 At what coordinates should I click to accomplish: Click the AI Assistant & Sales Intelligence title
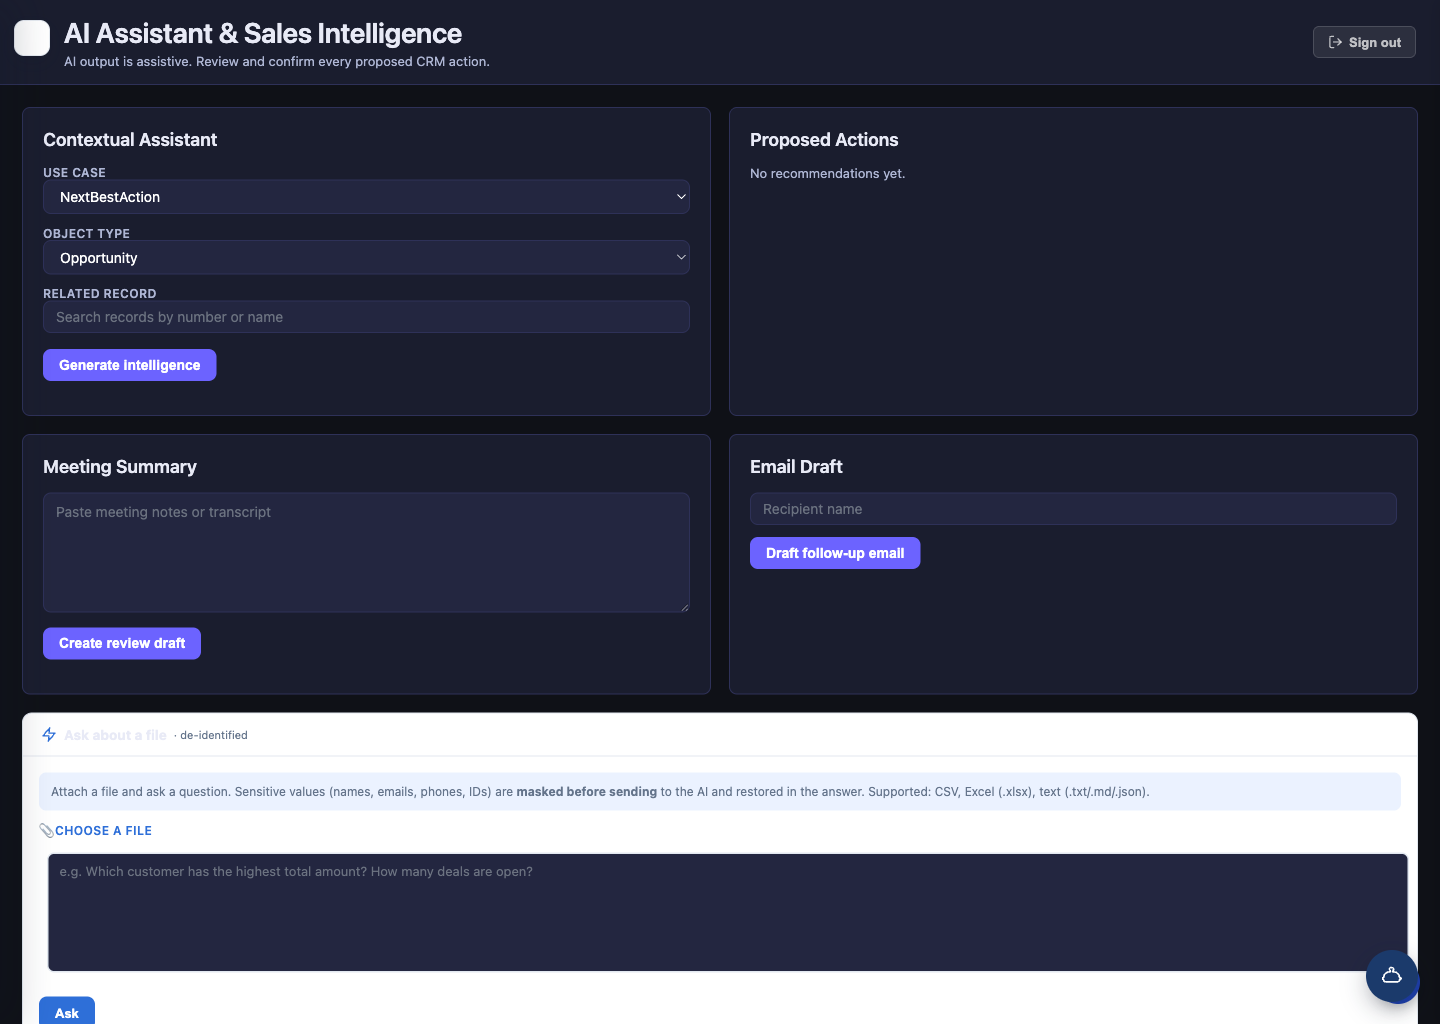pos(263,34)
